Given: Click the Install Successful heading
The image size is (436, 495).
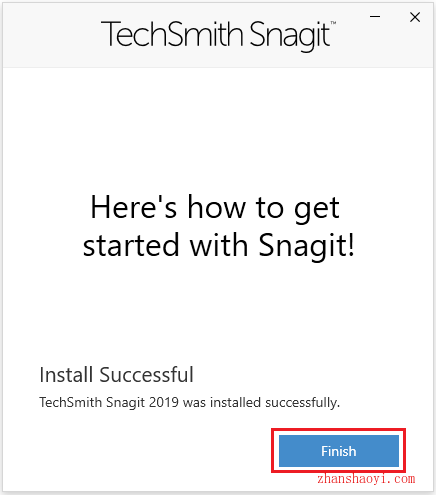Looking at the screenshot, I should [116, 375].
